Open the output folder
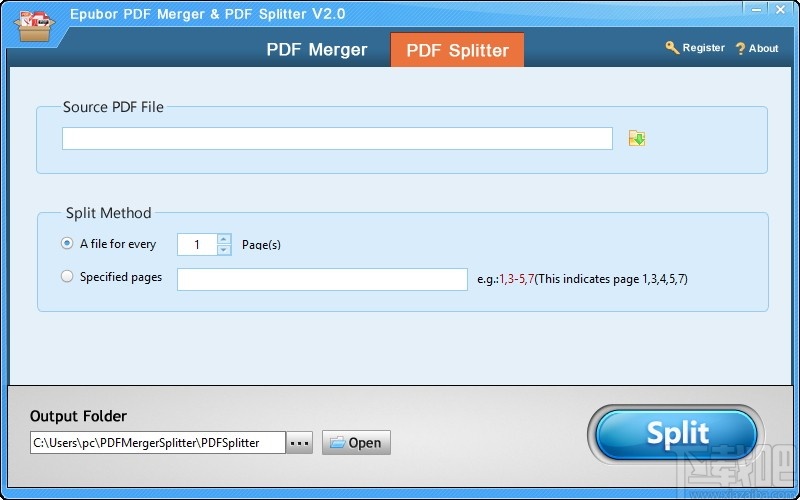The height and width of the screenshot is (500, 800). point(356,443)
